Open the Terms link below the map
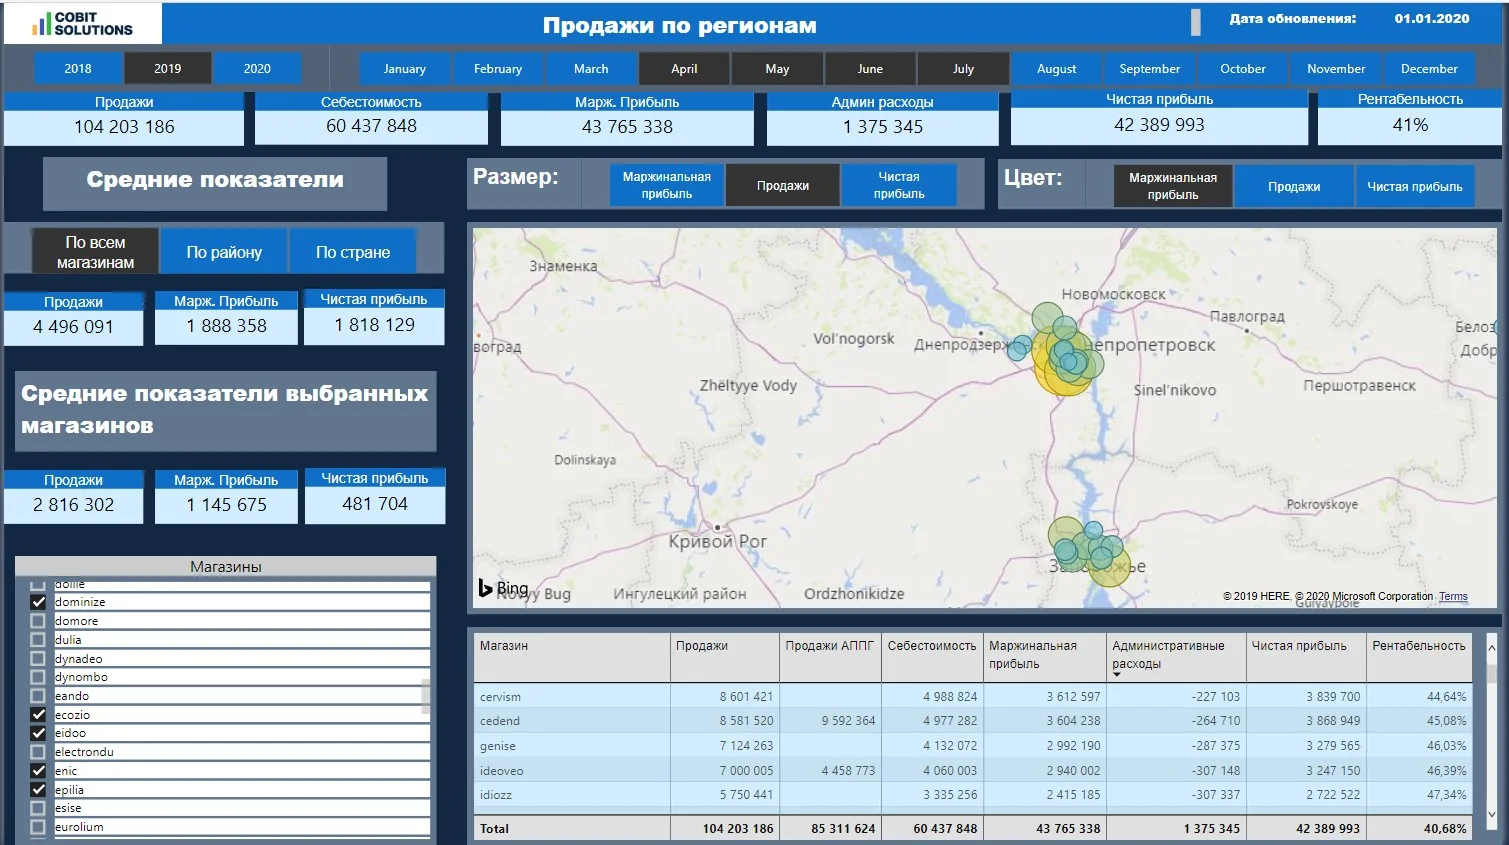The height and width of the screenshot is (845, 1509). click(x=1452, y=596)
